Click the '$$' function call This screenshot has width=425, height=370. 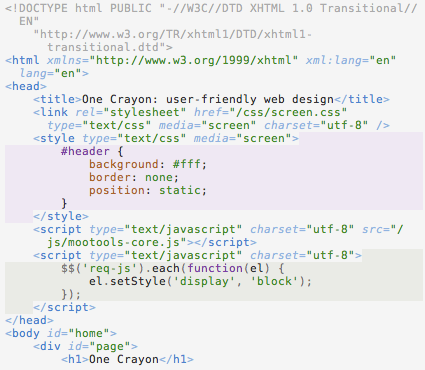(68, 268)
